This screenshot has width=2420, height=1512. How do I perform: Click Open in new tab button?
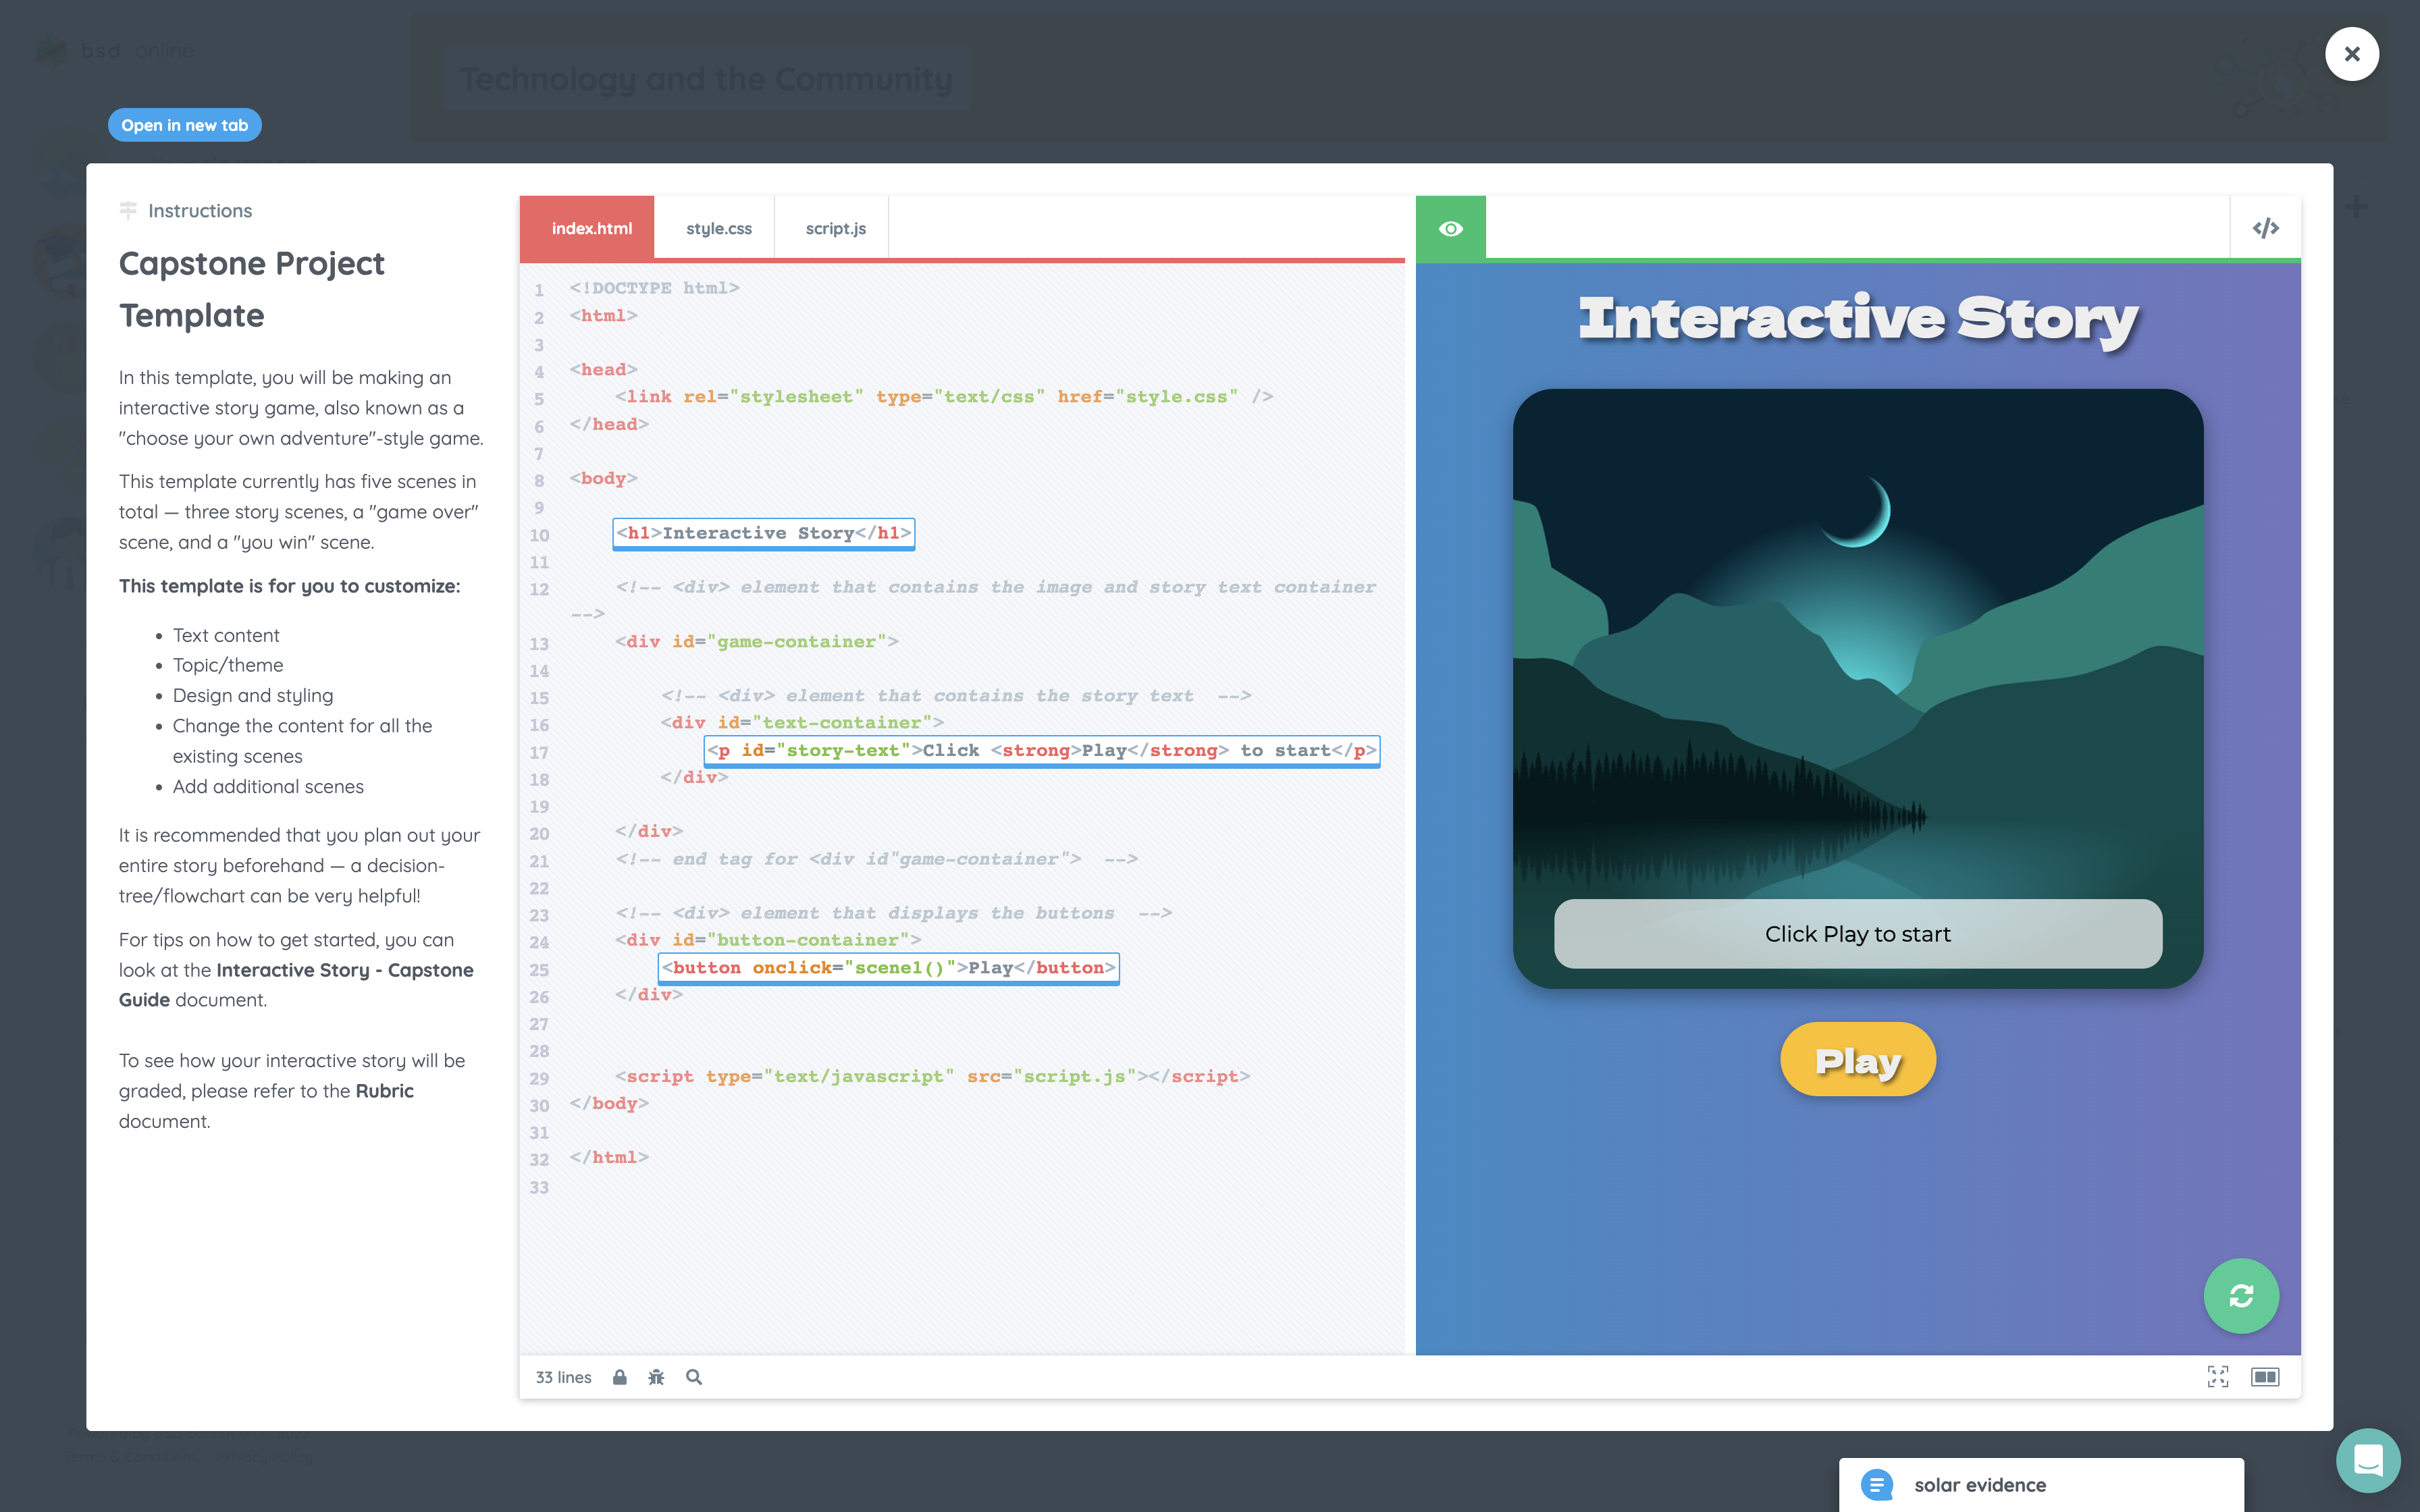point(185,124)
